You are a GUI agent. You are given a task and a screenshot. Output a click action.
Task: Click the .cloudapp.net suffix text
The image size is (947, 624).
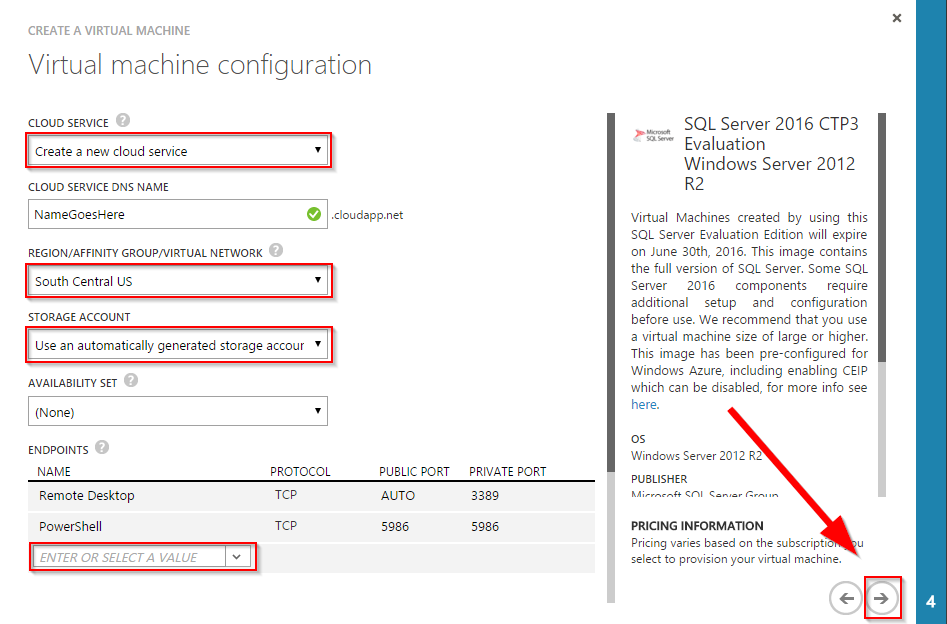pyautogui.click(x=367, y=215)
